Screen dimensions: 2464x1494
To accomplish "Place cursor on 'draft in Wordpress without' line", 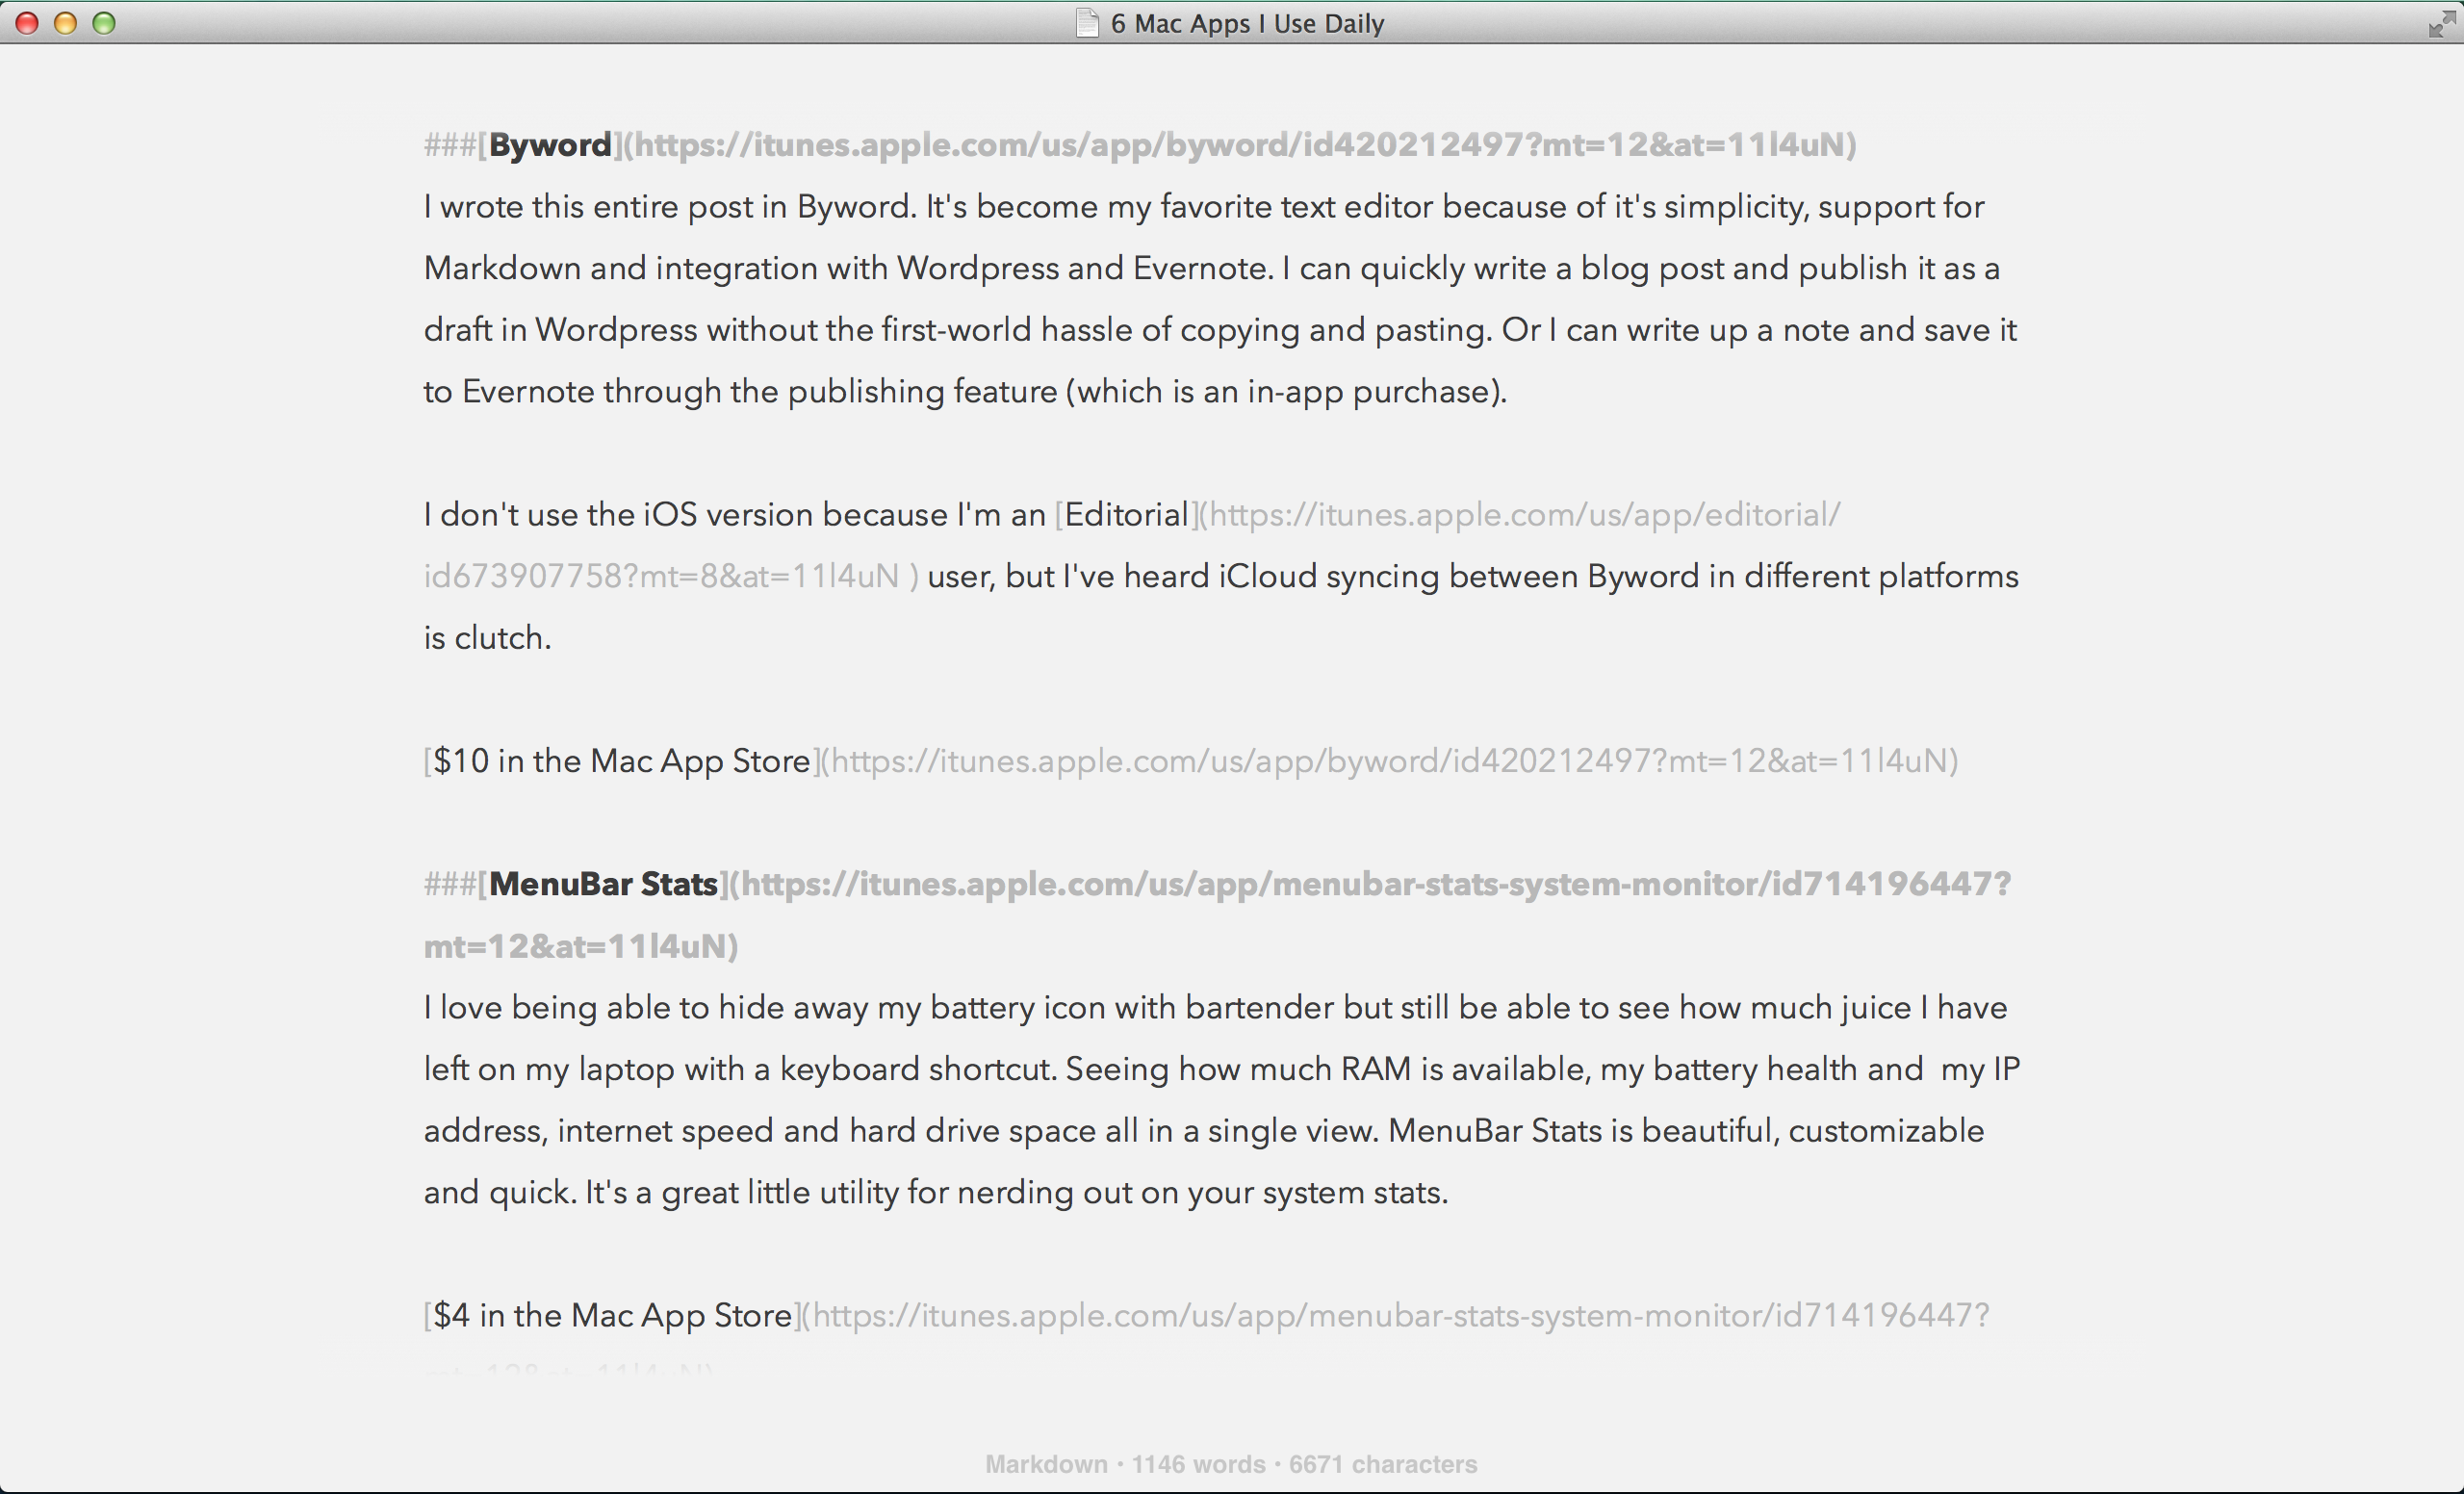I will point(1220,331).
